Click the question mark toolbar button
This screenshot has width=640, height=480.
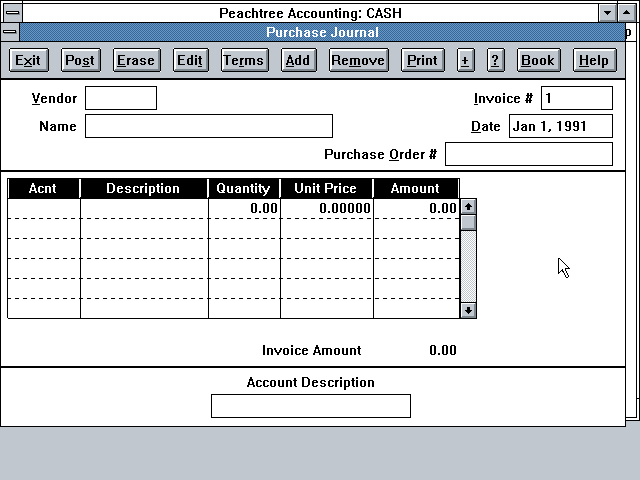(496, 60)
